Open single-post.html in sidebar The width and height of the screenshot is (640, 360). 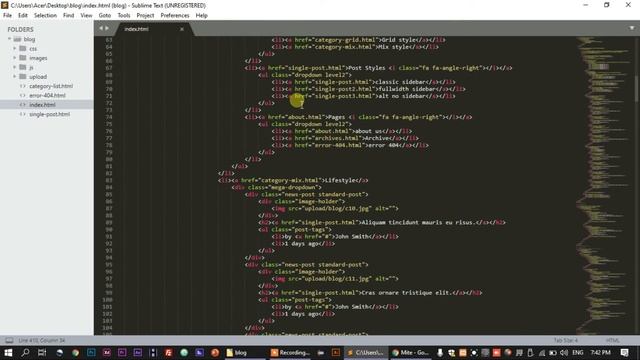coord(49,114)
